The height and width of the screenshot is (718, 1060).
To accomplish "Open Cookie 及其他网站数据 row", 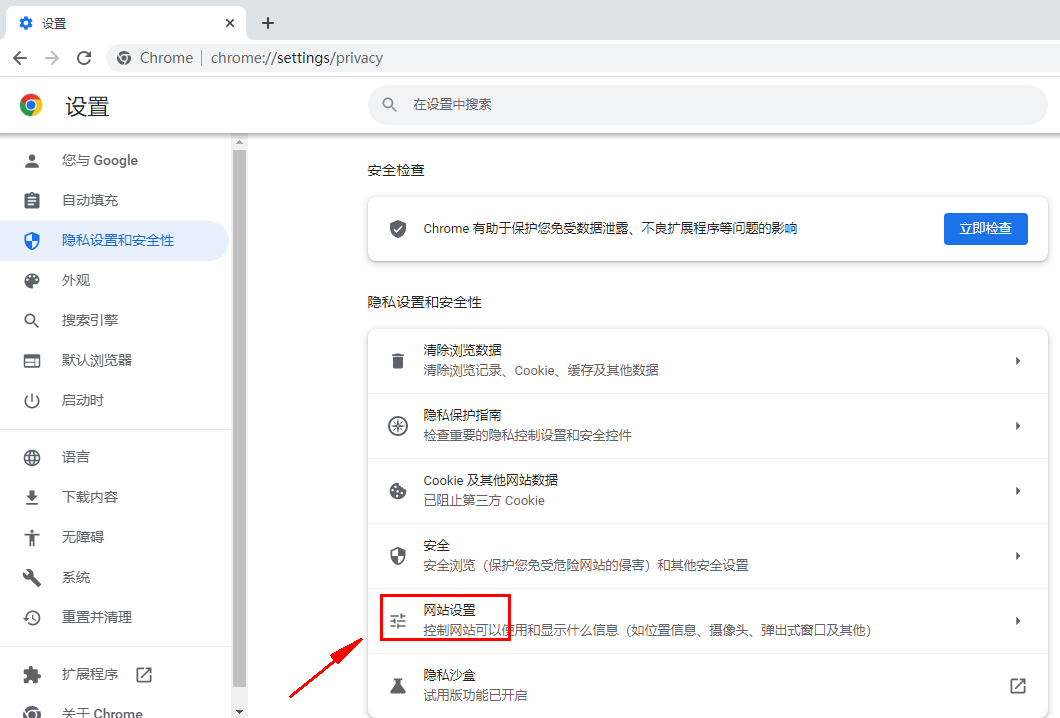I will point(707,491).
